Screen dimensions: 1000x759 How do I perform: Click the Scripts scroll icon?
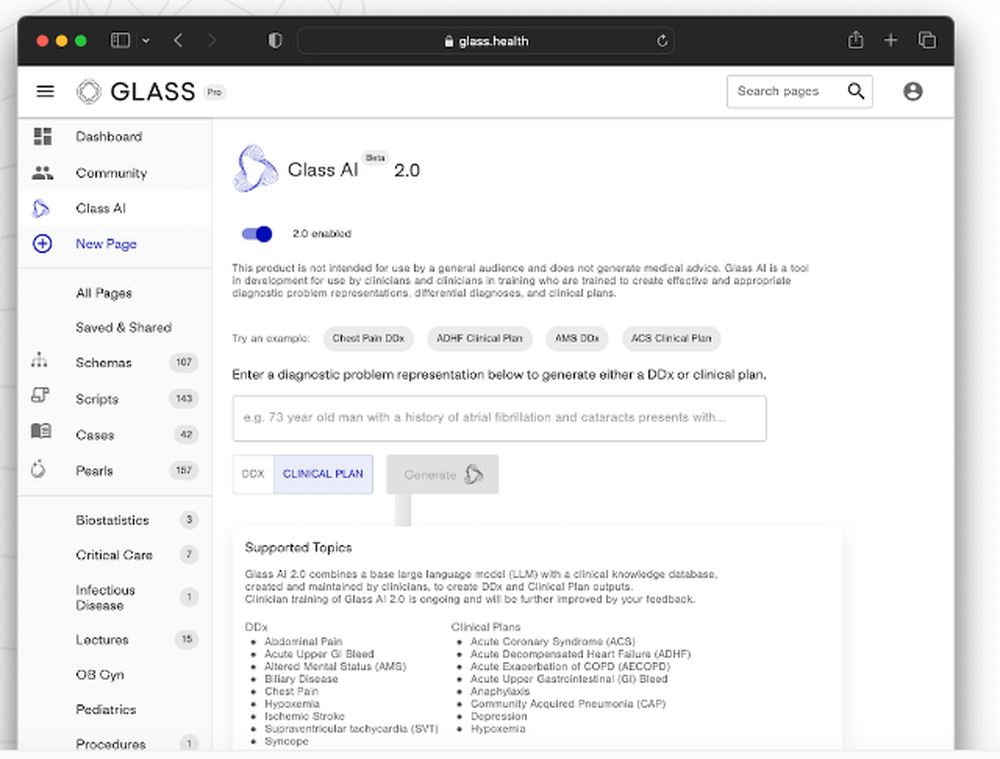tap(40, 395)
